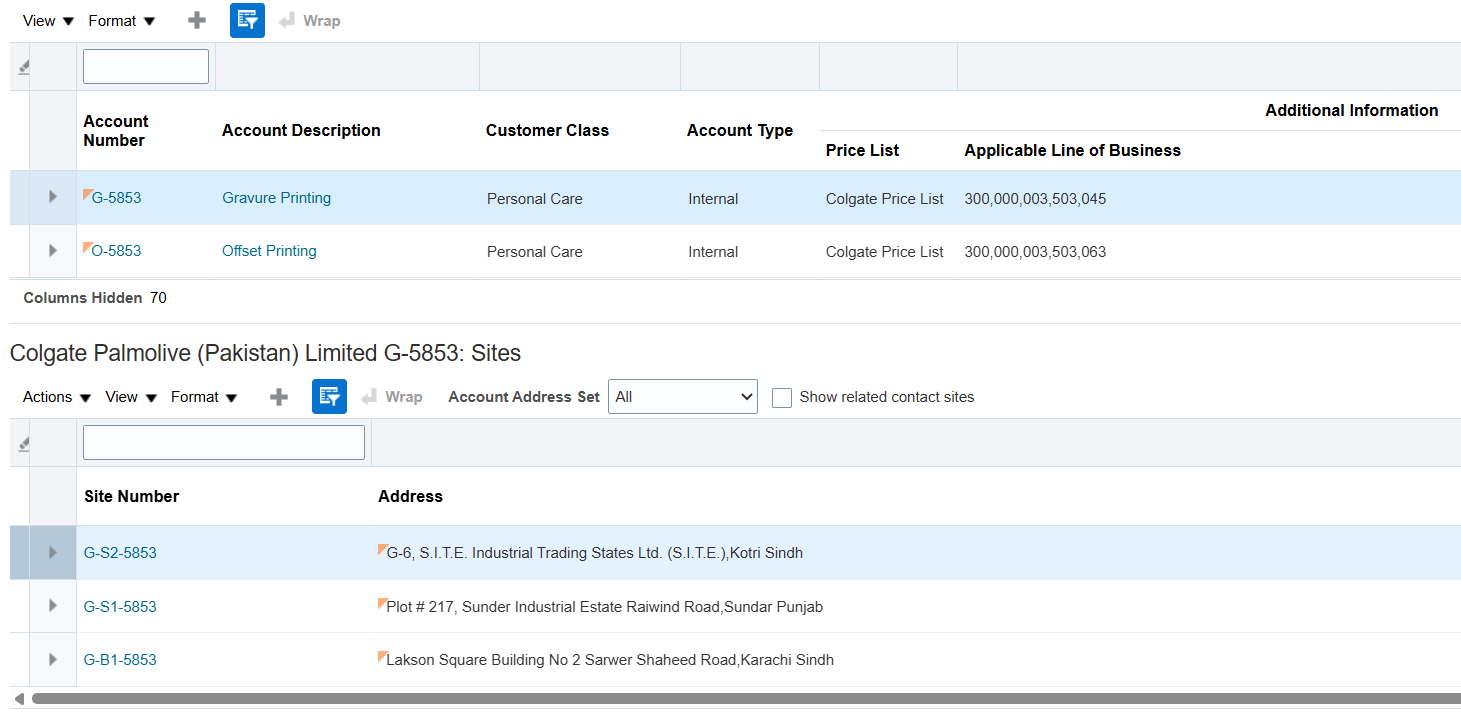
Task: Toggle Query By Example icon in accounts toolbar
Action: 247,20
